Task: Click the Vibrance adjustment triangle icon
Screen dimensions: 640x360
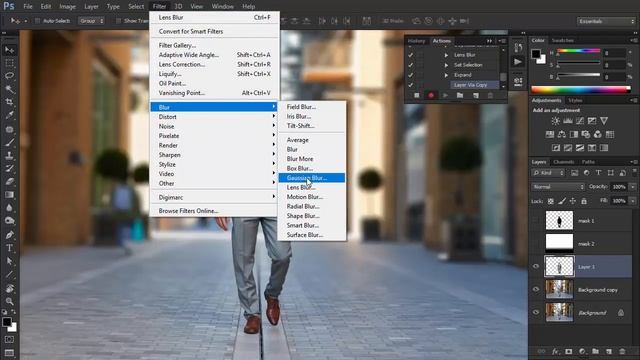Action: pos(604,121)
